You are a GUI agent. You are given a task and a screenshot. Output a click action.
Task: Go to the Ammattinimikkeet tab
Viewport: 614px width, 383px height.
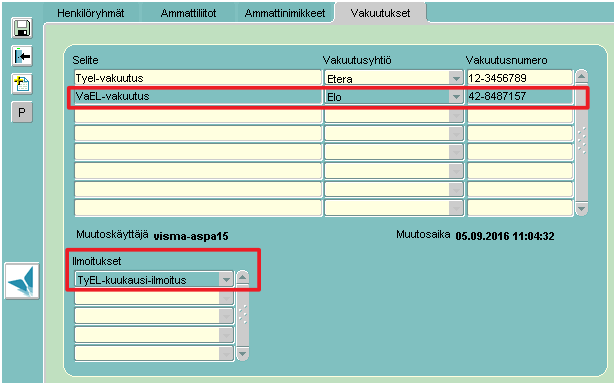285,13
